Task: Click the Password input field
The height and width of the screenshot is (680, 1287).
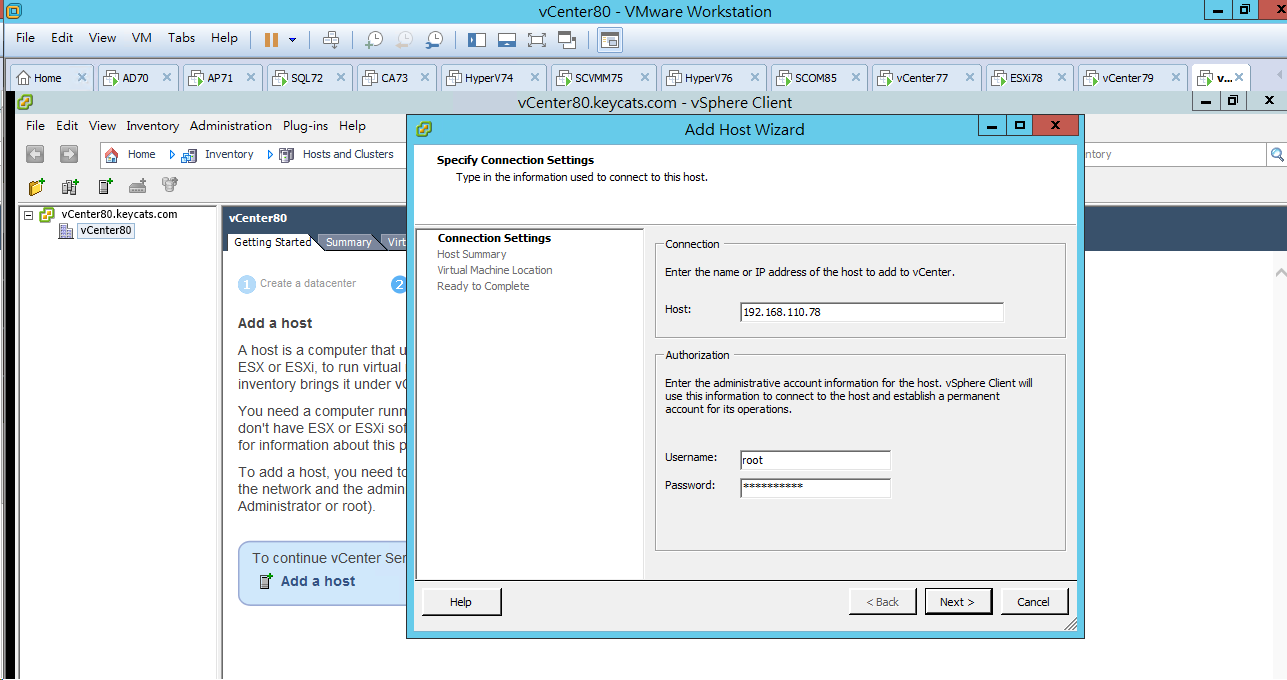Action: pos(815,488)
